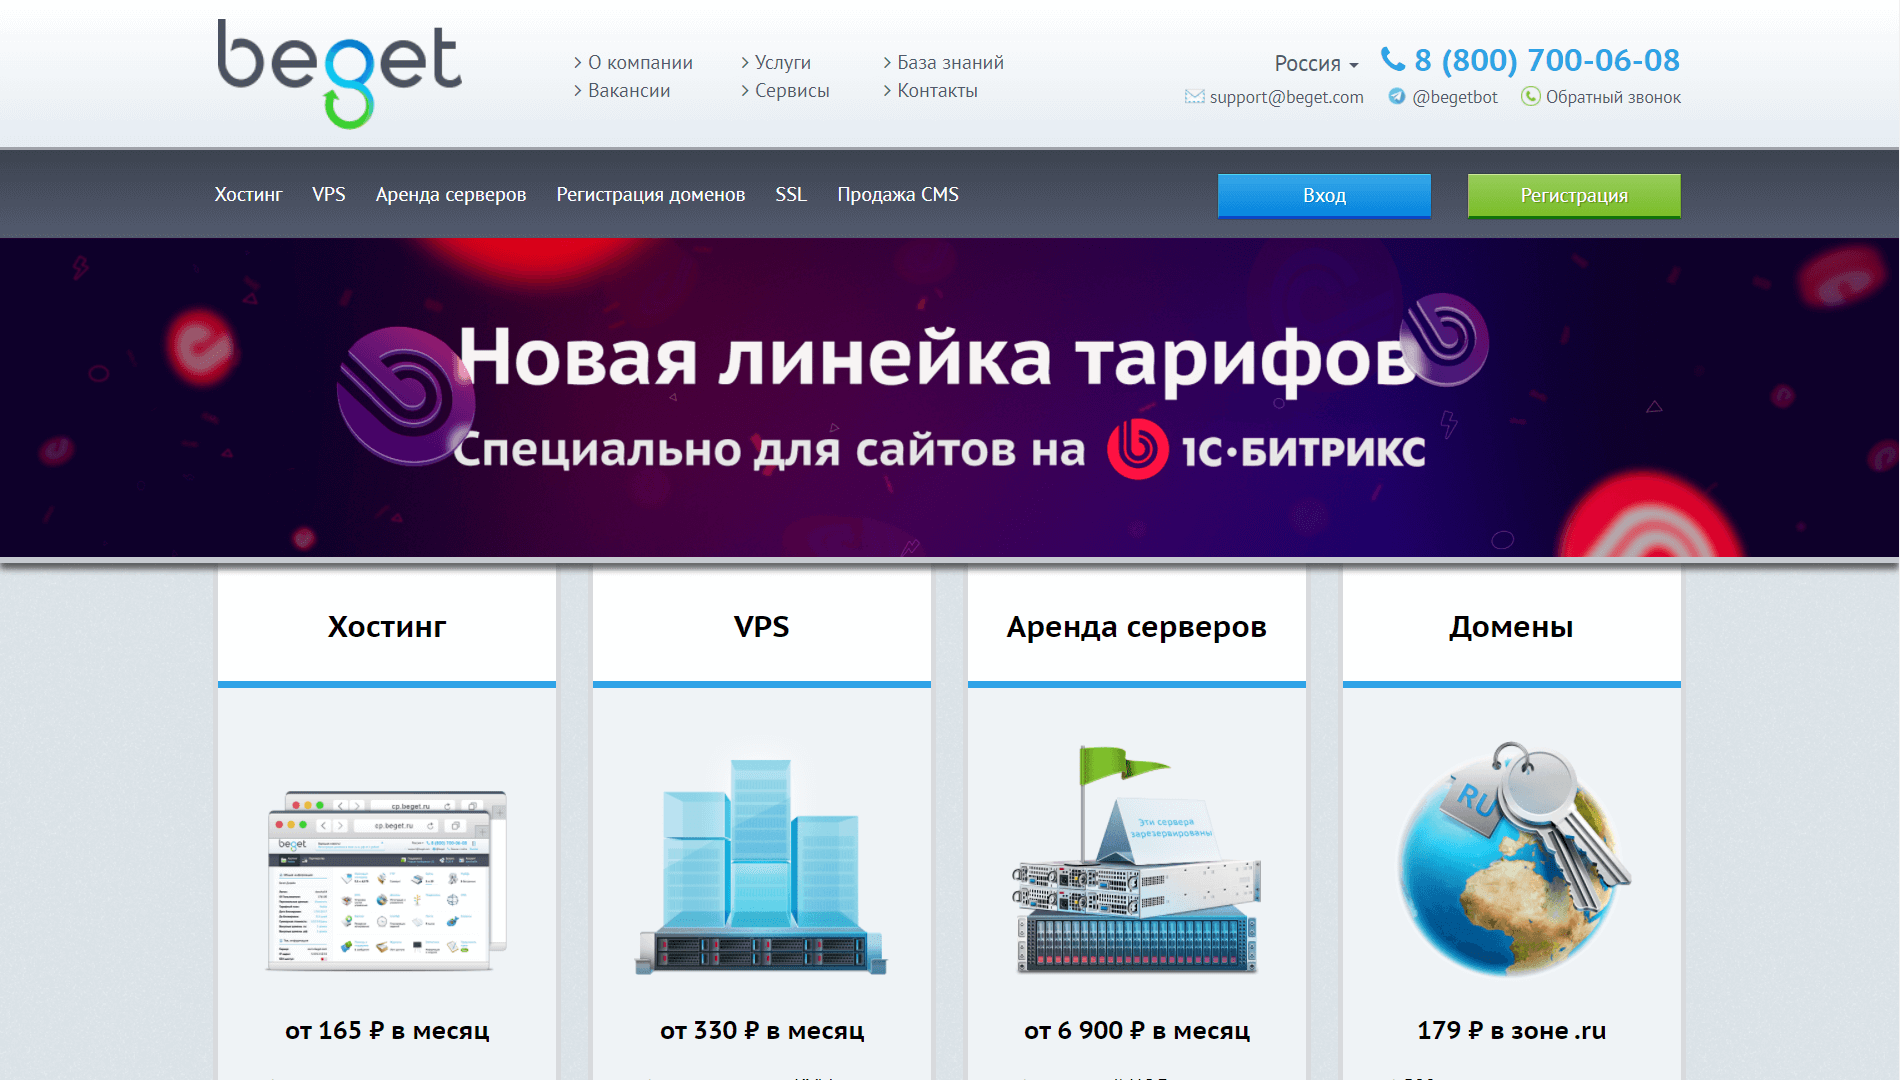Open Аренда серверов card heading
Screen dimensions: 1900x1080
pos(1137,627)
